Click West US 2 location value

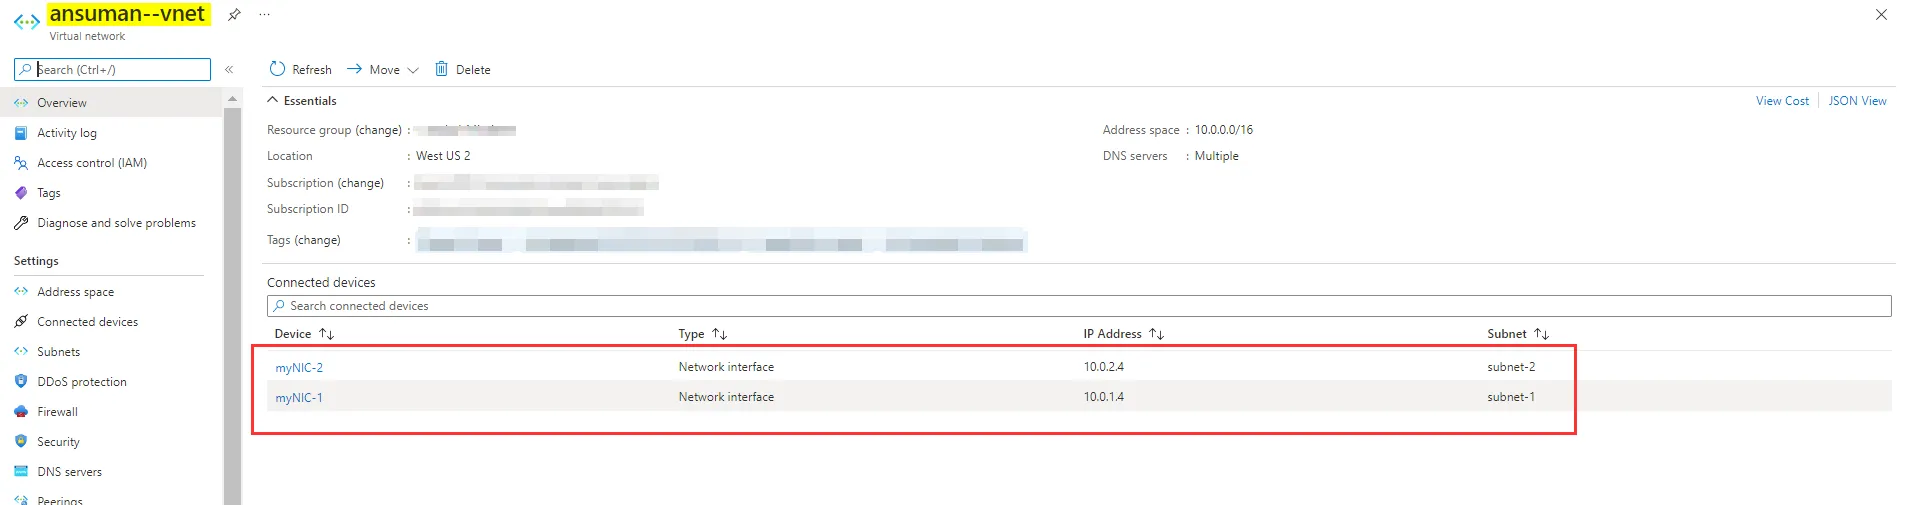click(443, 156)
